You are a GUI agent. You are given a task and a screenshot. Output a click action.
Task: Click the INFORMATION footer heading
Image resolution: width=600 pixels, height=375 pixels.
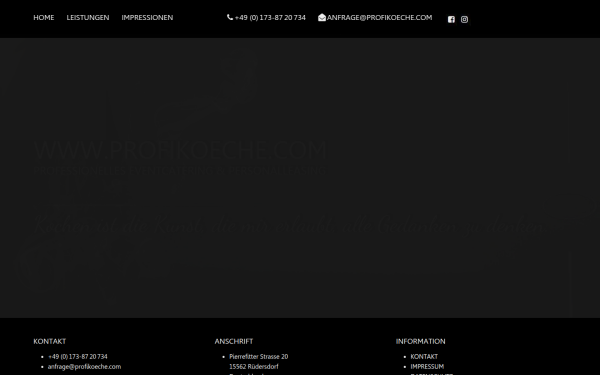(421, 341)
